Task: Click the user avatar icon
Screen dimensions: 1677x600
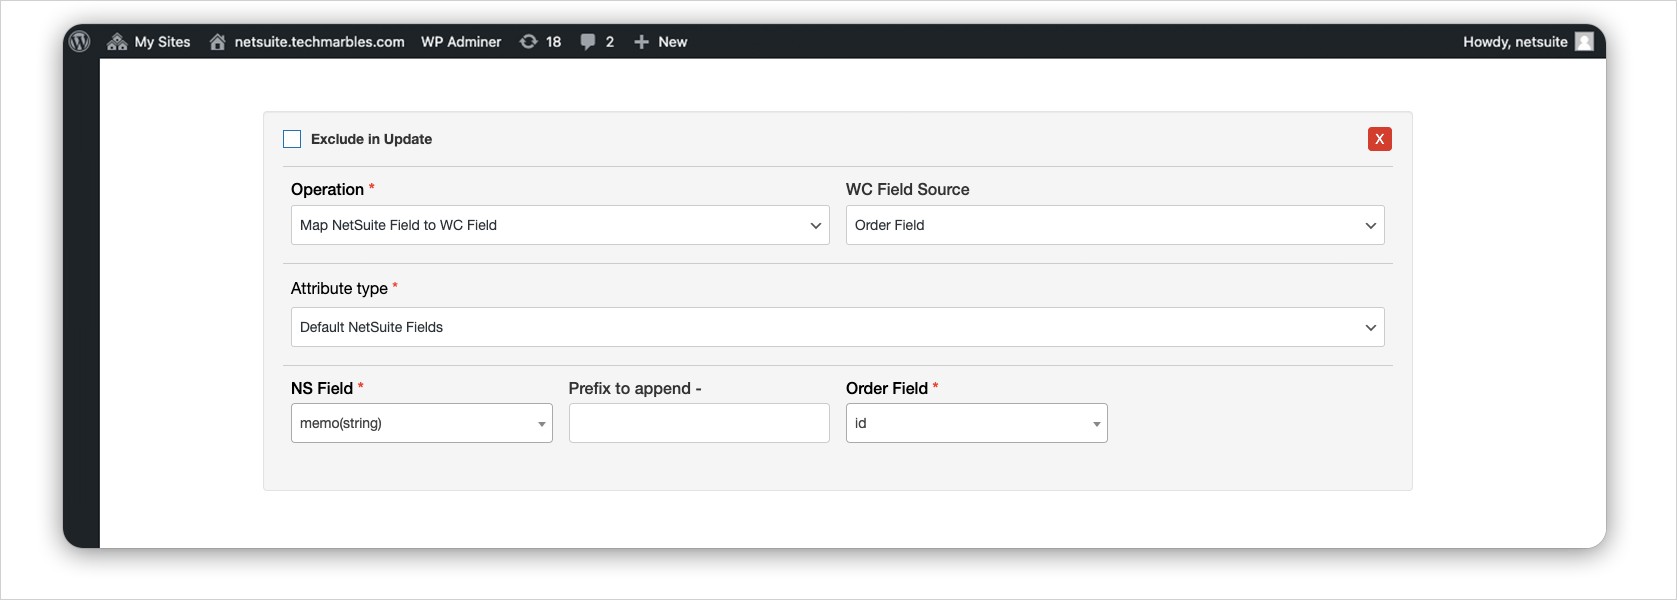Action: click(x=1584, y=41)
